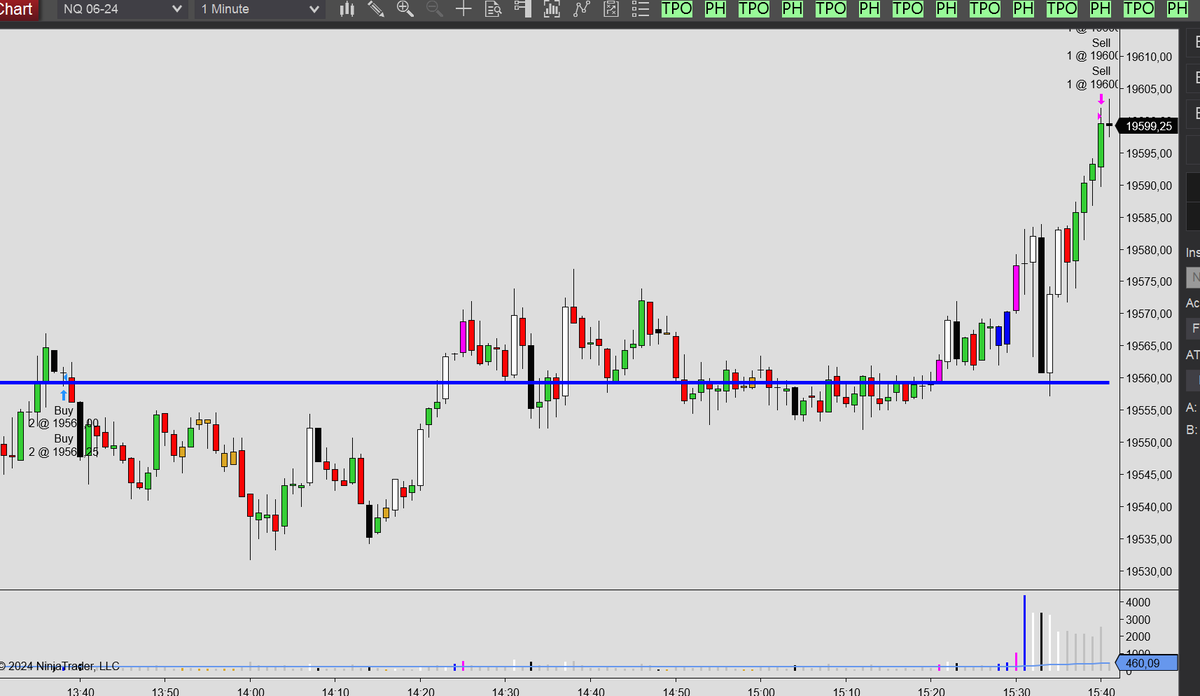Image resolution: width=1200 pixels, height=696 pixels.
Task: Click the magenta Sell execution arrow marker
Action: click(x=1101, y=99)
